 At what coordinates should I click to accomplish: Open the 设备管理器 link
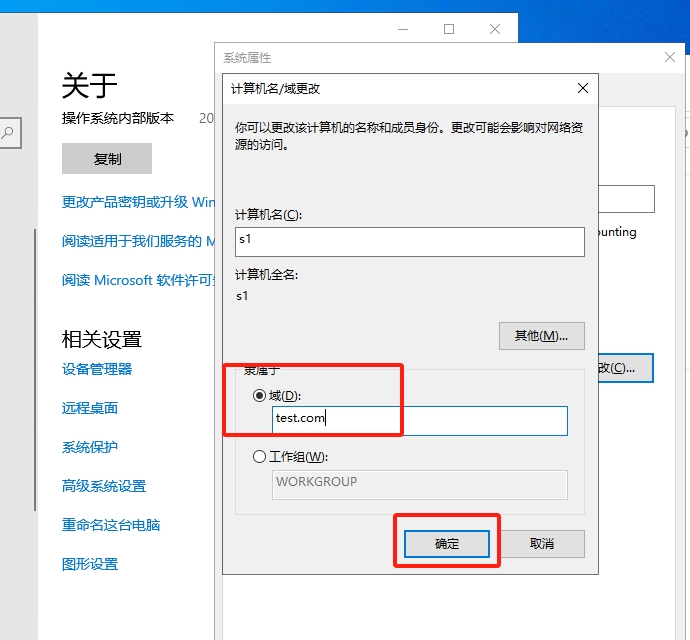[x=97, y=369]
